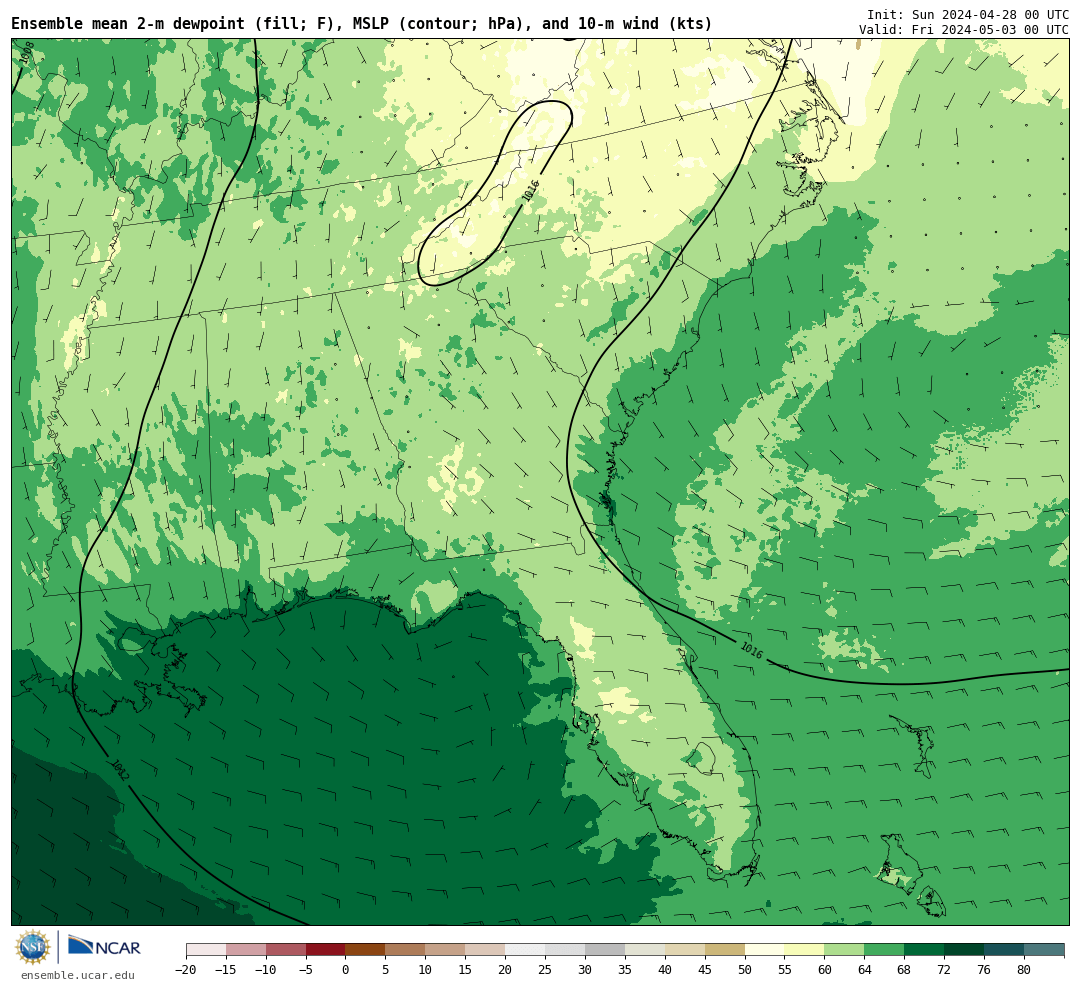Click the 80 colorbar tick label

coord(1025,969)
